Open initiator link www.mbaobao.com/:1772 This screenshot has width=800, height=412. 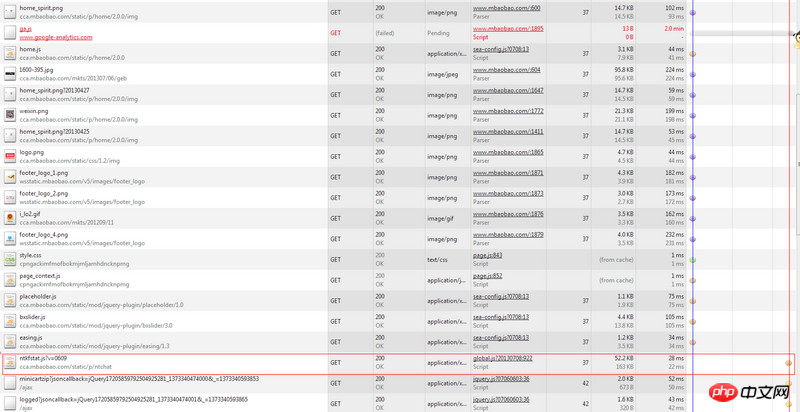tap(508, 111)
